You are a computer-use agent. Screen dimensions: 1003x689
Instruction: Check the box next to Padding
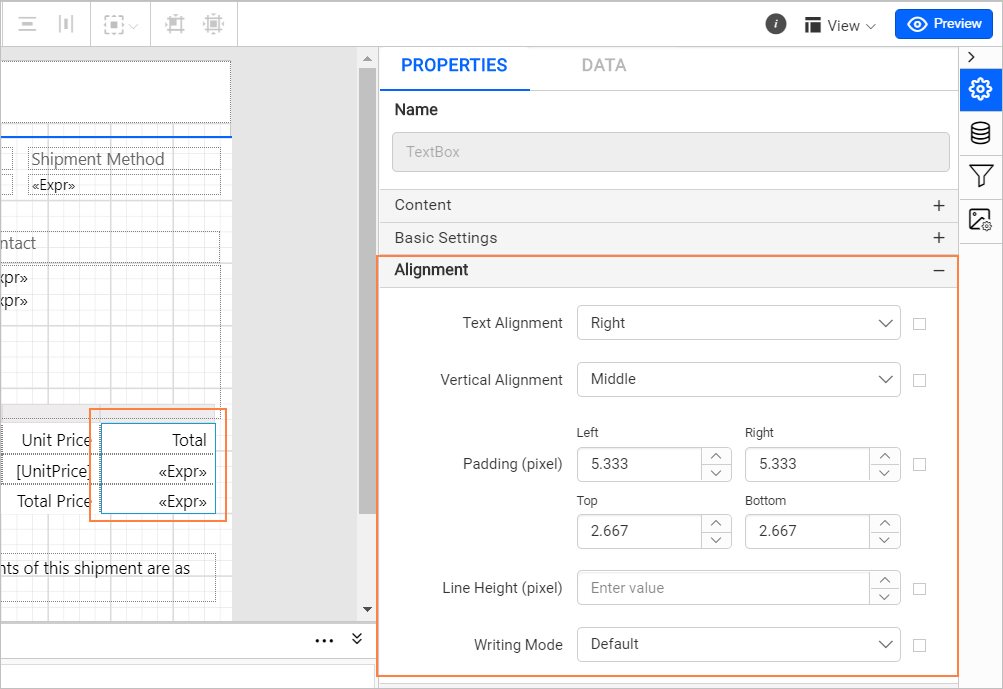[919, 464]
